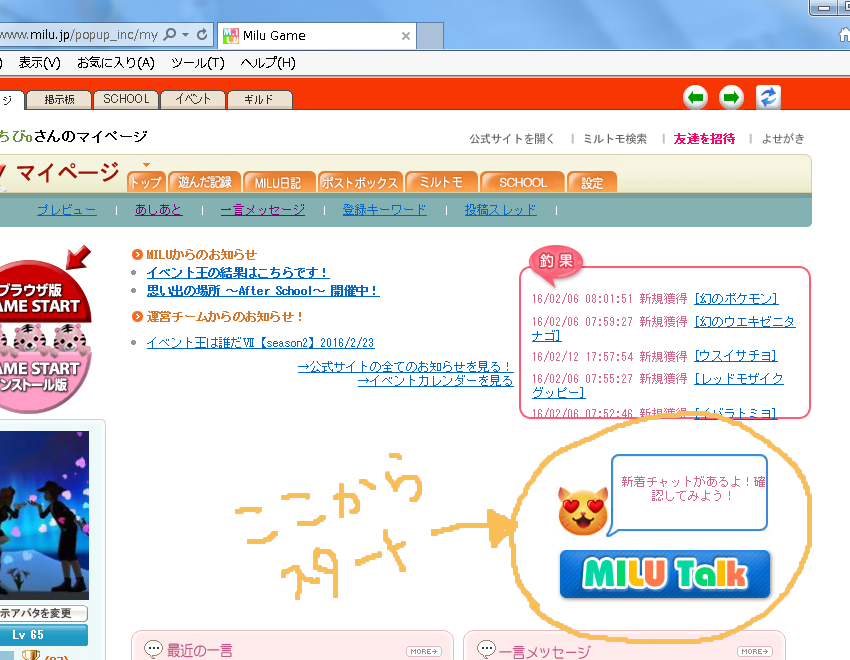Click the 一言メッセージ submenu link
This screenshot has width=850, height=660.
point(263,210)
